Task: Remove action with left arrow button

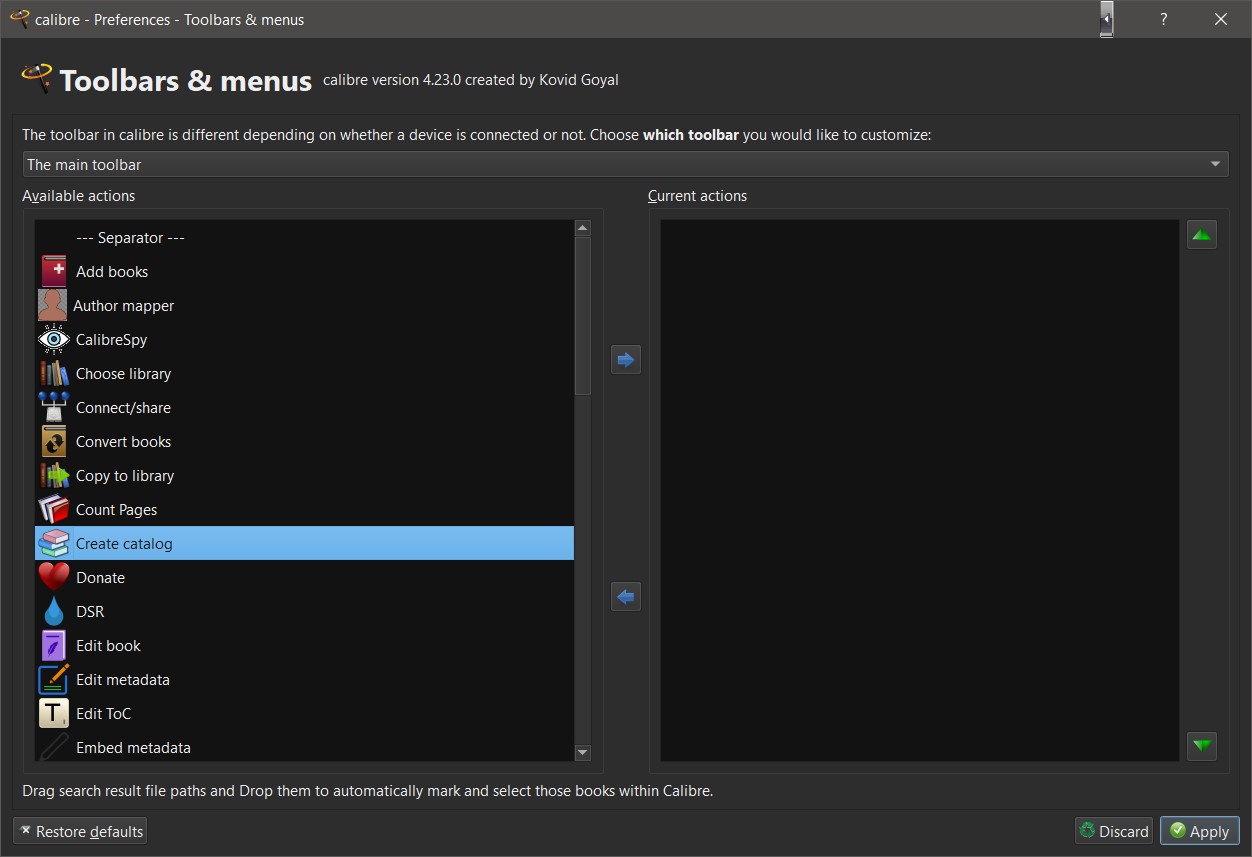Action: 626,597
